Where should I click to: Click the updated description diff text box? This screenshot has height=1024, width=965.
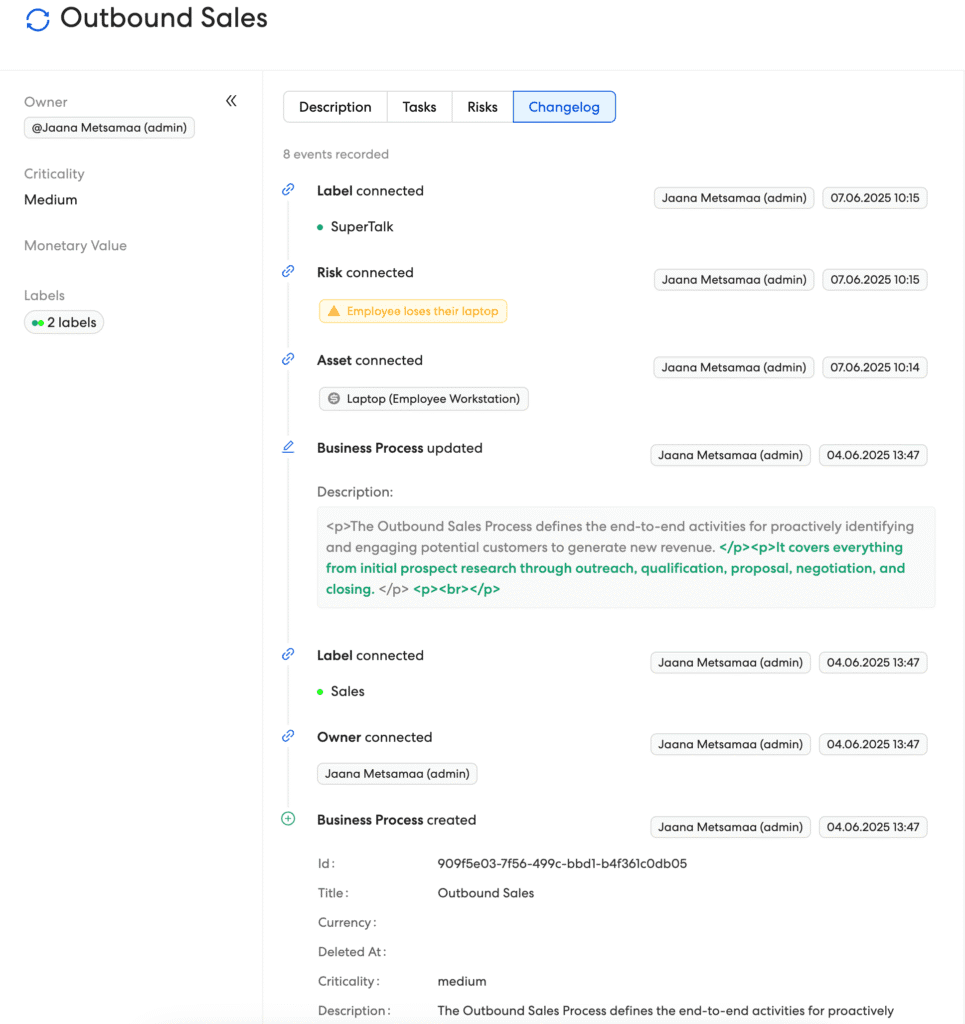[626, 557]
